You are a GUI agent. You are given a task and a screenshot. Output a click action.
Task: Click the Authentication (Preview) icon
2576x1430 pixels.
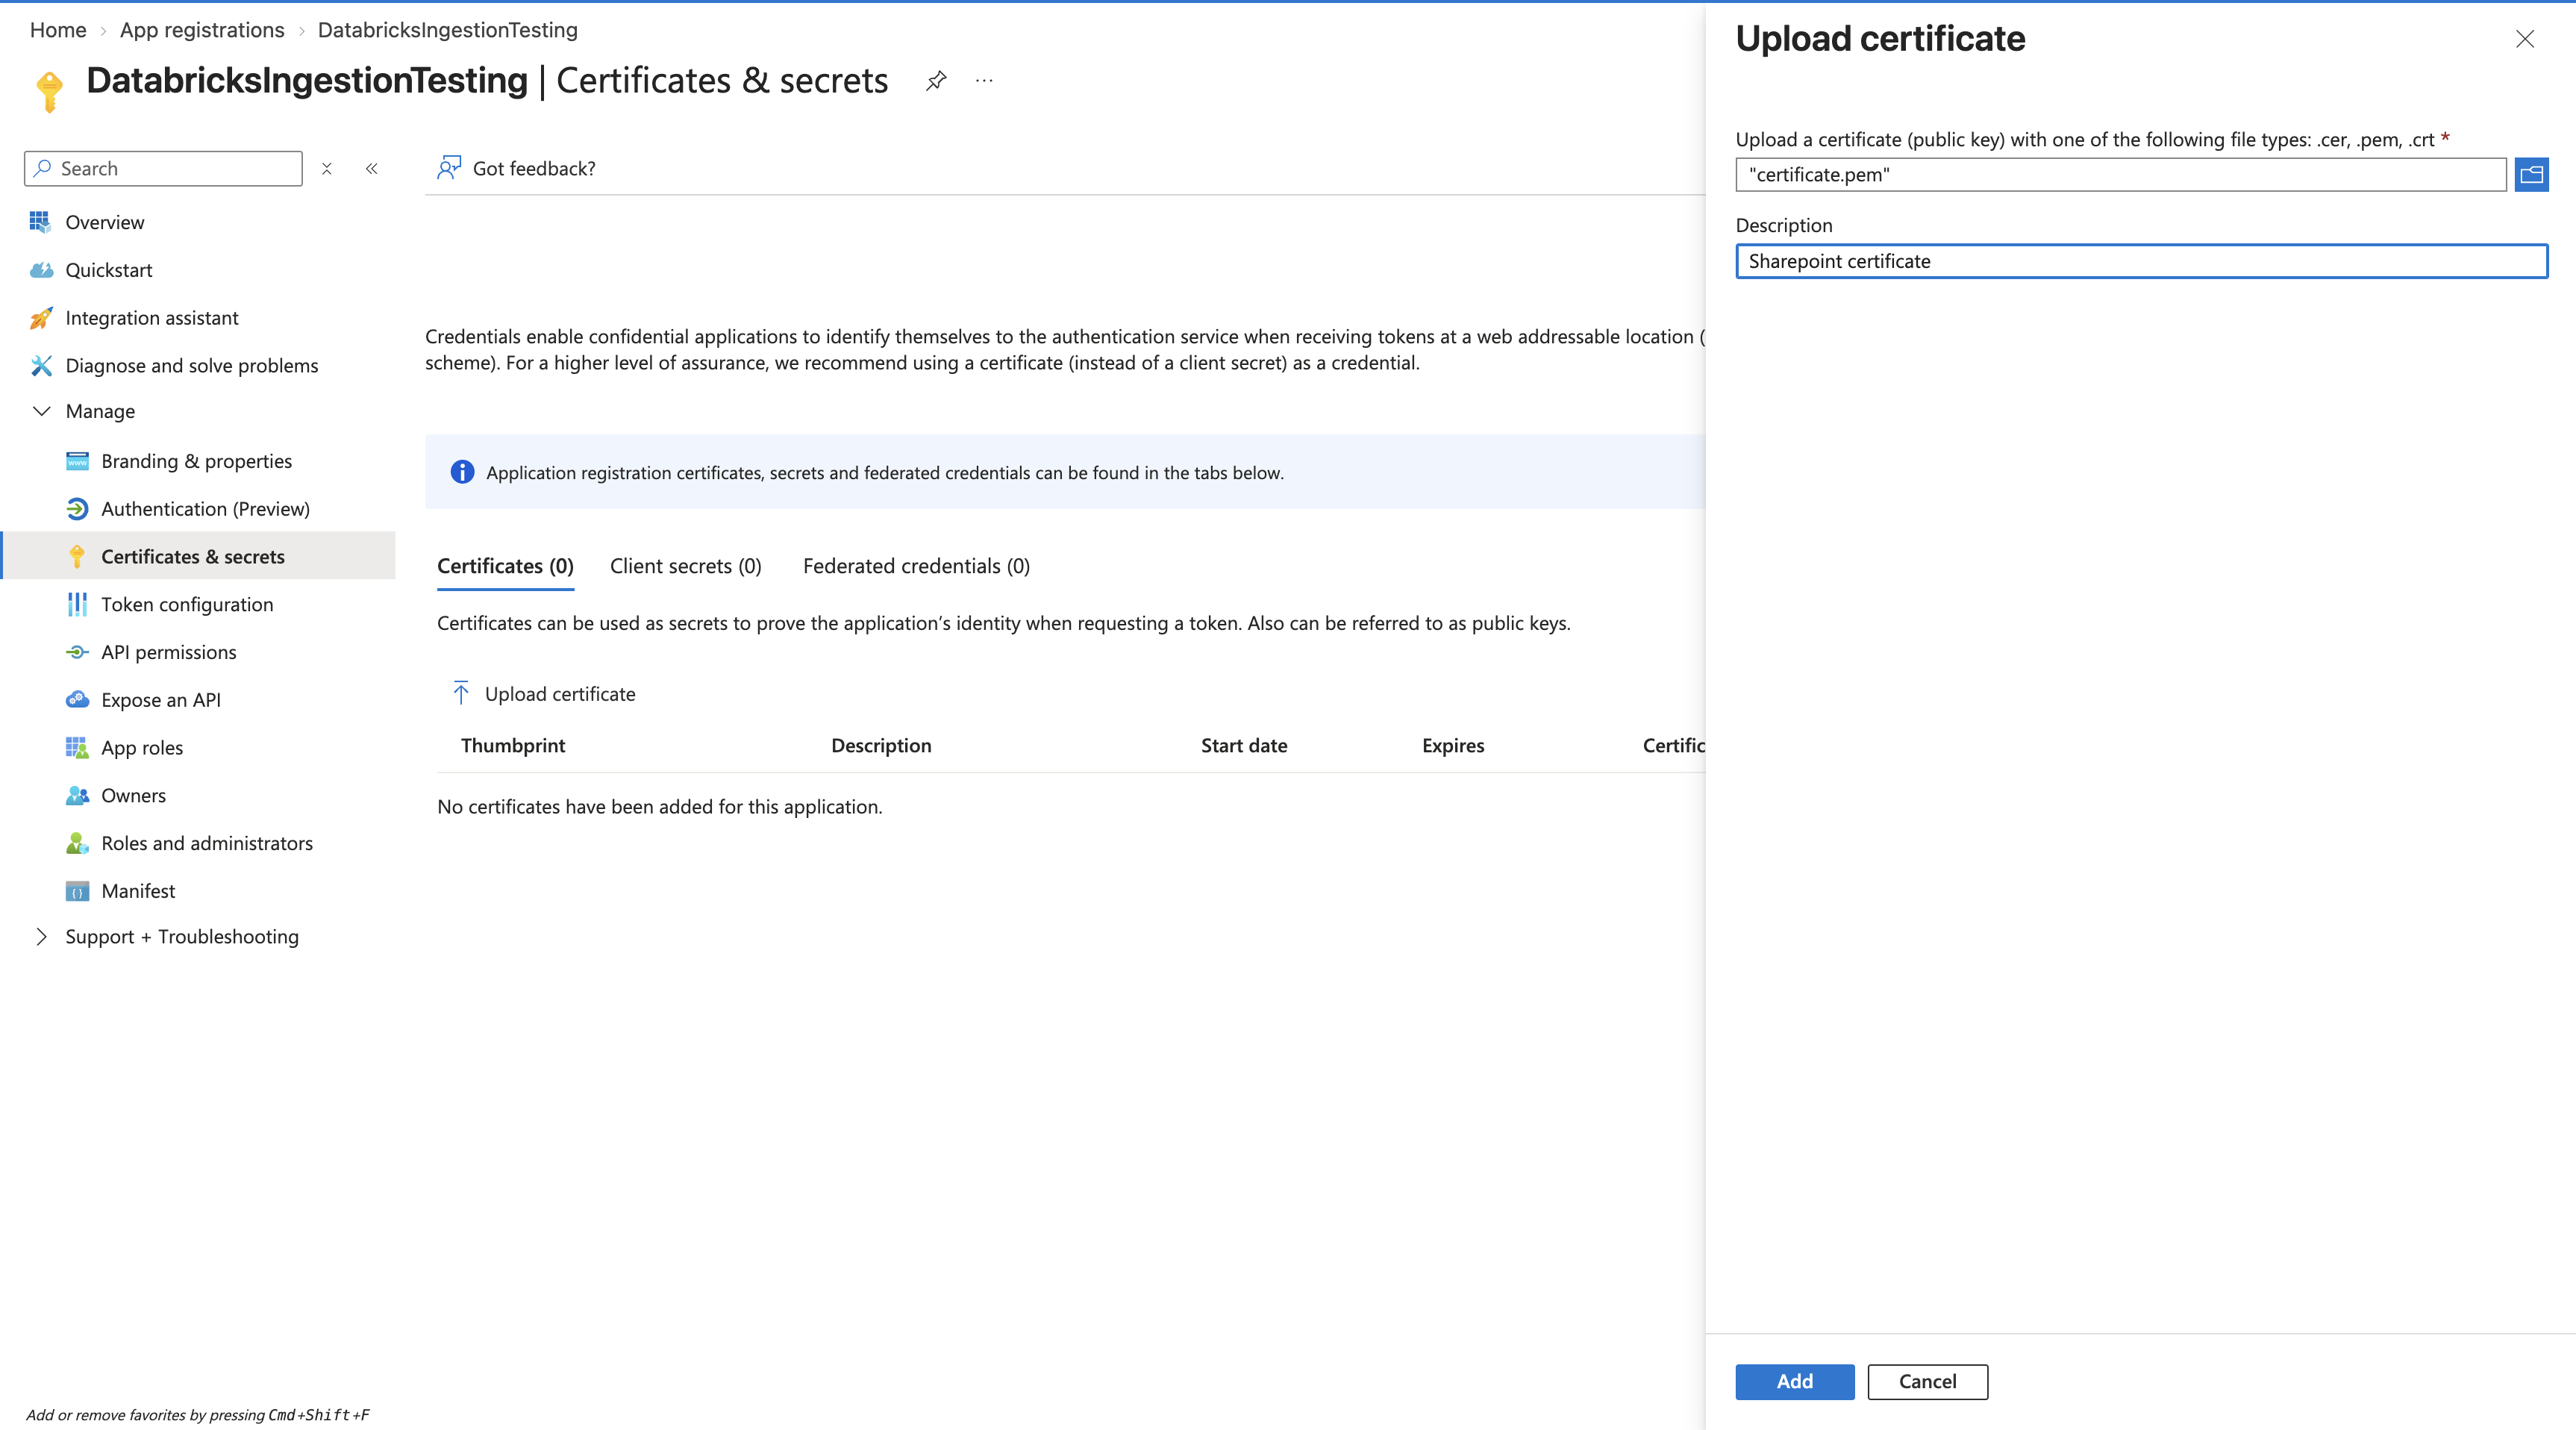pos(77,509)
